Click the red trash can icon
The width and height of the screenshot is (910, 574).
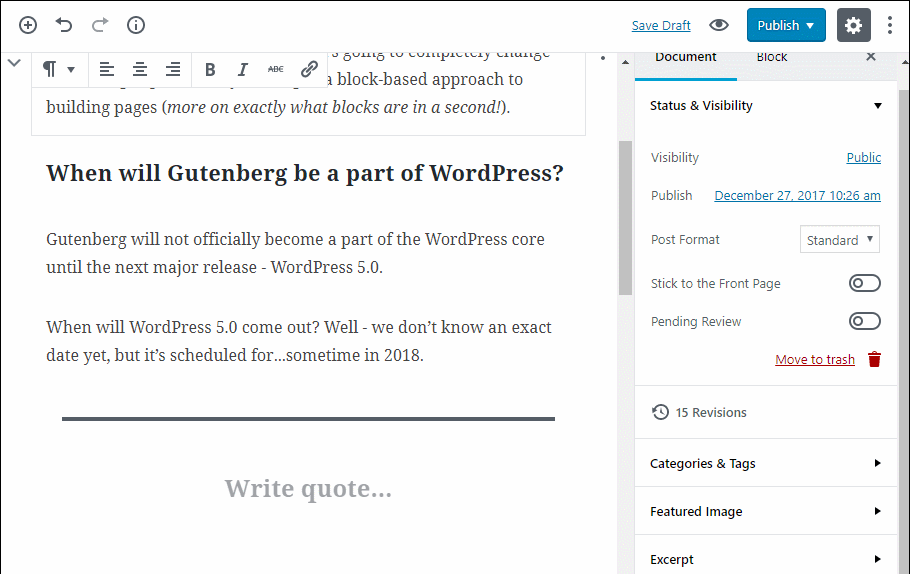click(874, 359)
